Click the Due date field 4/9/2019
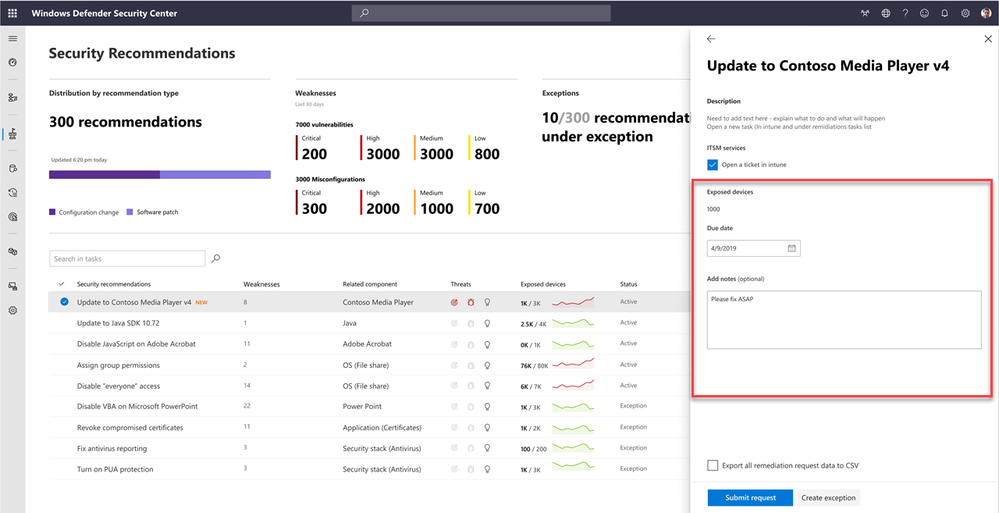The image size is (999, 513). coord(754,249)
